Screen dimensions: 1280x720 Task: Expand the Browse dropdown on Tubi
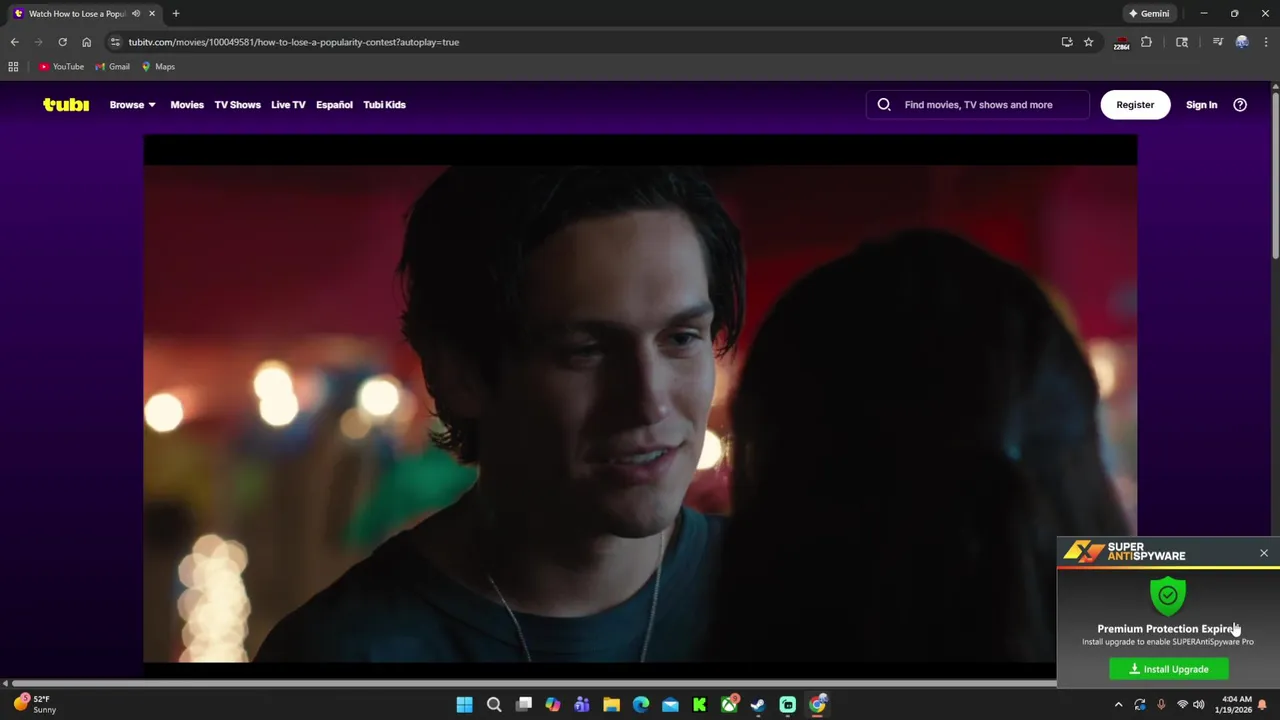pos(132,104)
